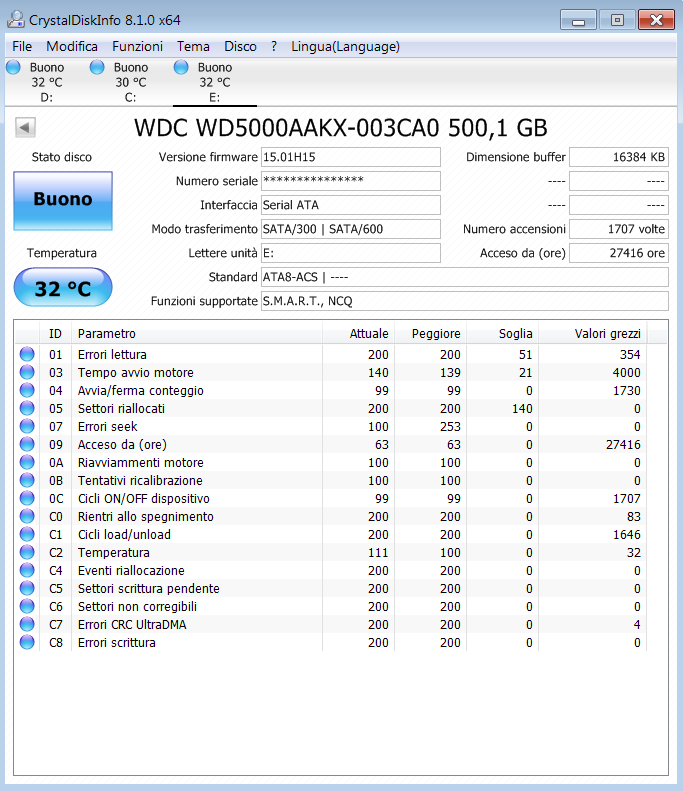Click the Versione firmware field 15.01H15
Viewport: 683px width, 791px height.
coord(351,157)
